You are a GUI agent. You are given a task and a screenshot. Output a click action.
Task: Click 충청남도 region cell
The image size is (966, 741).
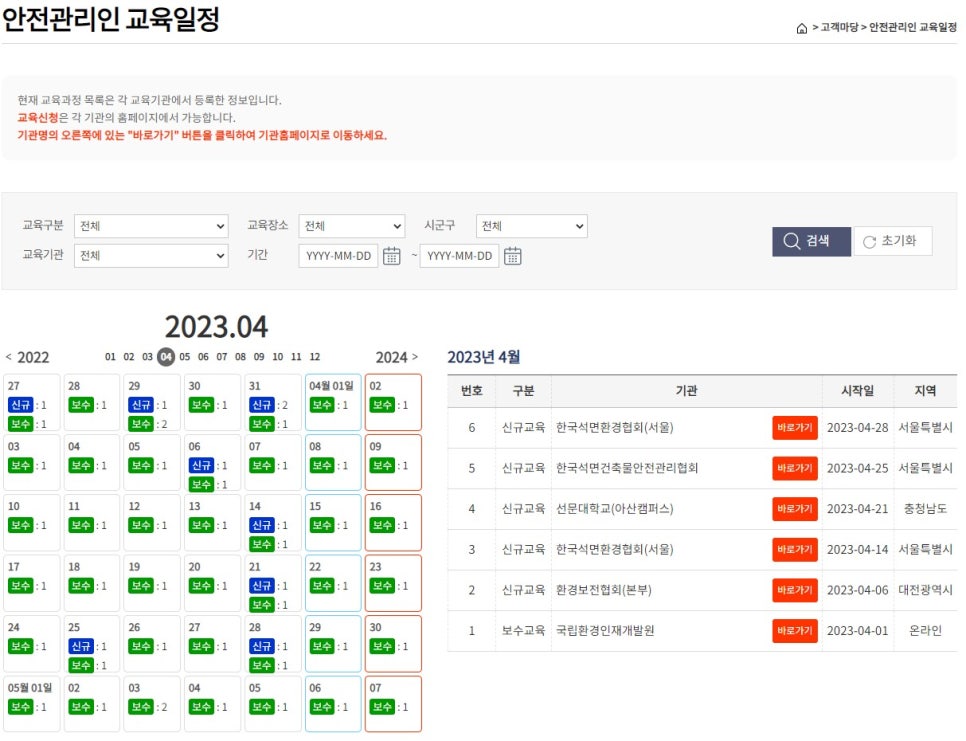[925, 509]
